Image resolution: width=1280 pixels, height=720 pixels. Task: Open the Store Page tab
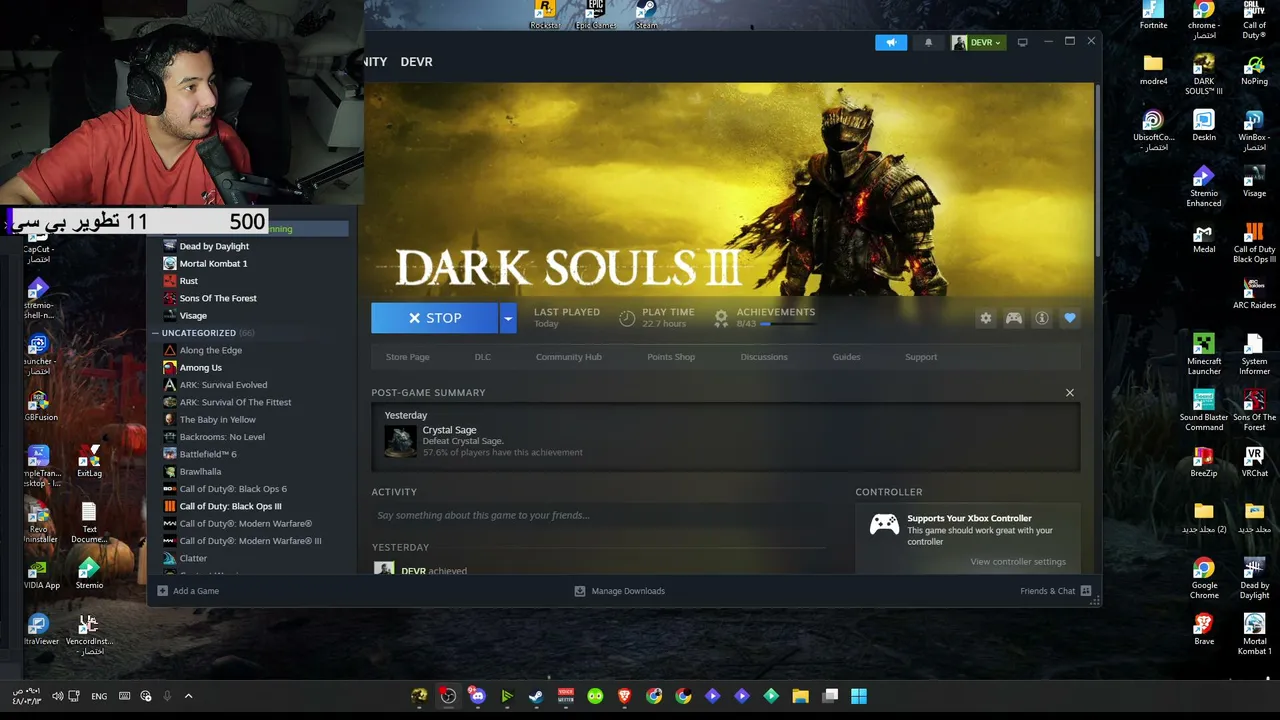408,357
